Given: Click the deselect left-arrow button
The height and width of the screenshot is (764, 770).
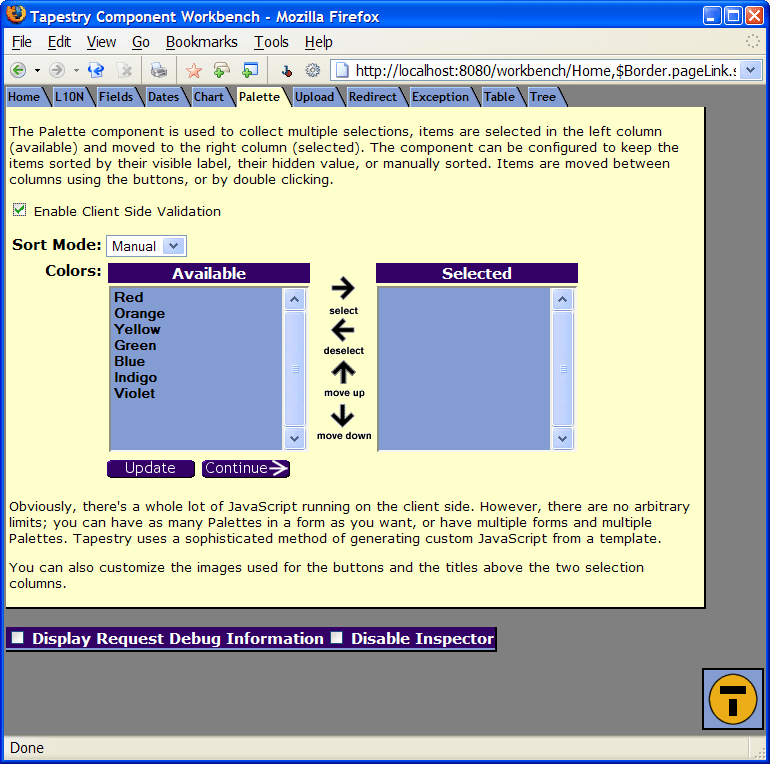Looking at the screenshot, I should (x=343, y=330).
